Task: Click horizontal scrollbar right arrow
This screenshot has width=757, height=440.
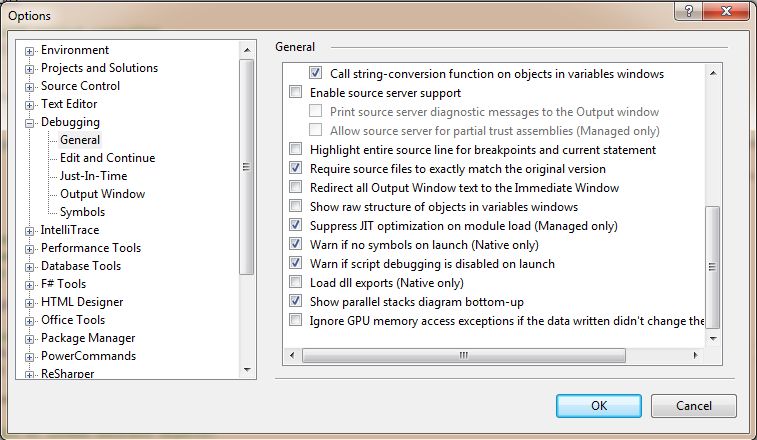Action: click(x=695, y=355)
